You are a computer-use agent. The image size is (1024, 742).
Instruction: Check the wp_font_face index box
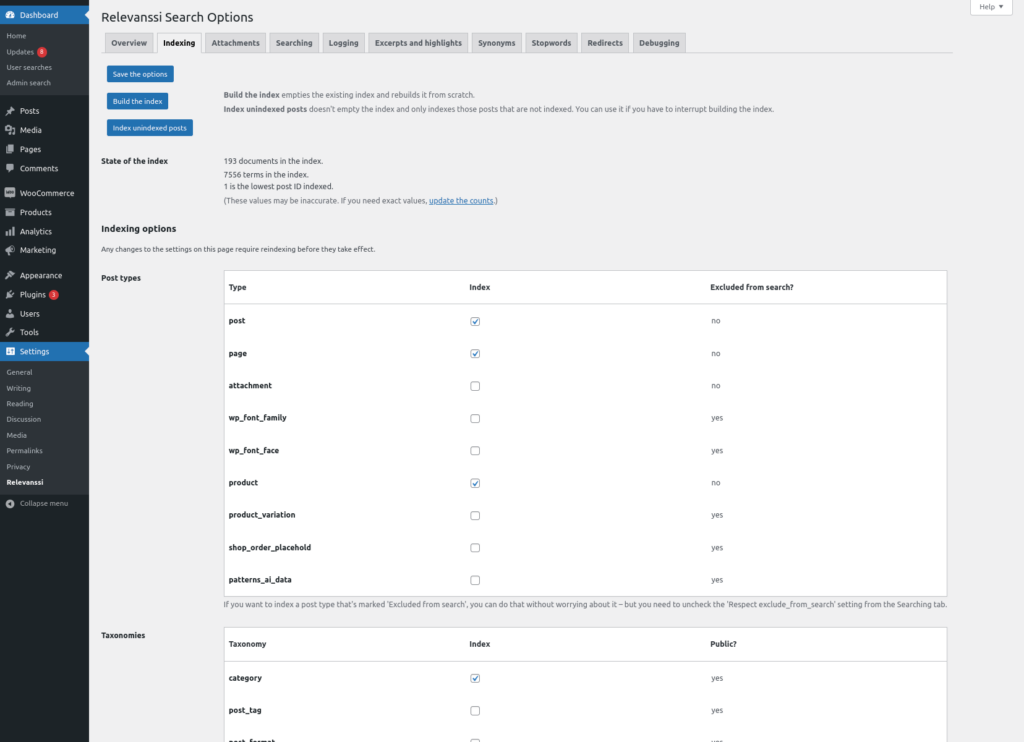475,451
